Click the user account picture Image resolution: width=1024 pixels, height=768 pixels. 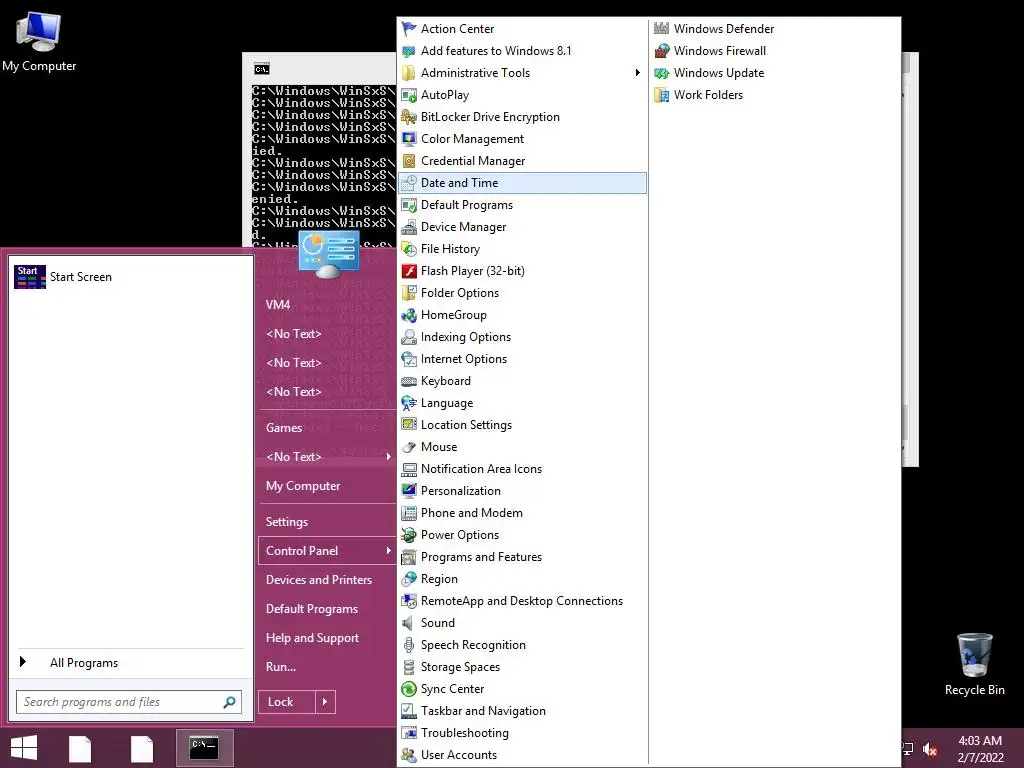click(x=329, y=255)
